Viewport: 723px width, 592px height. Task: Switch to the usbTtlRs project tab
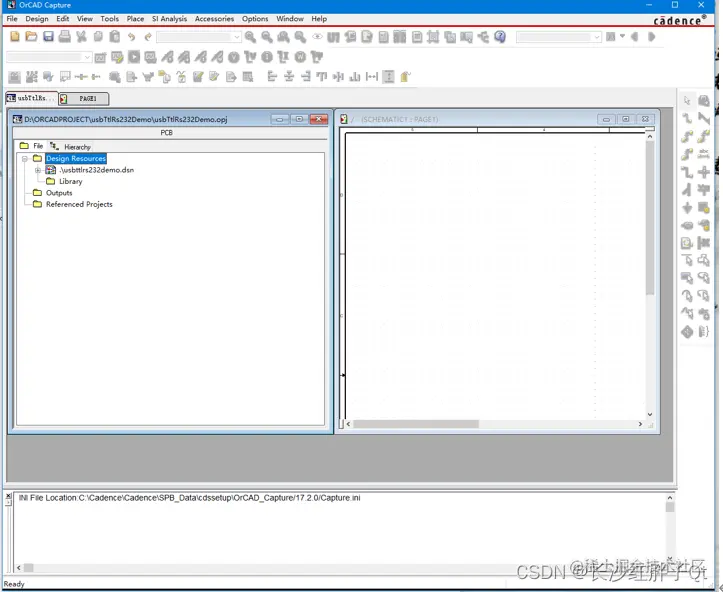pyautogui.click(x=31, y=98)
